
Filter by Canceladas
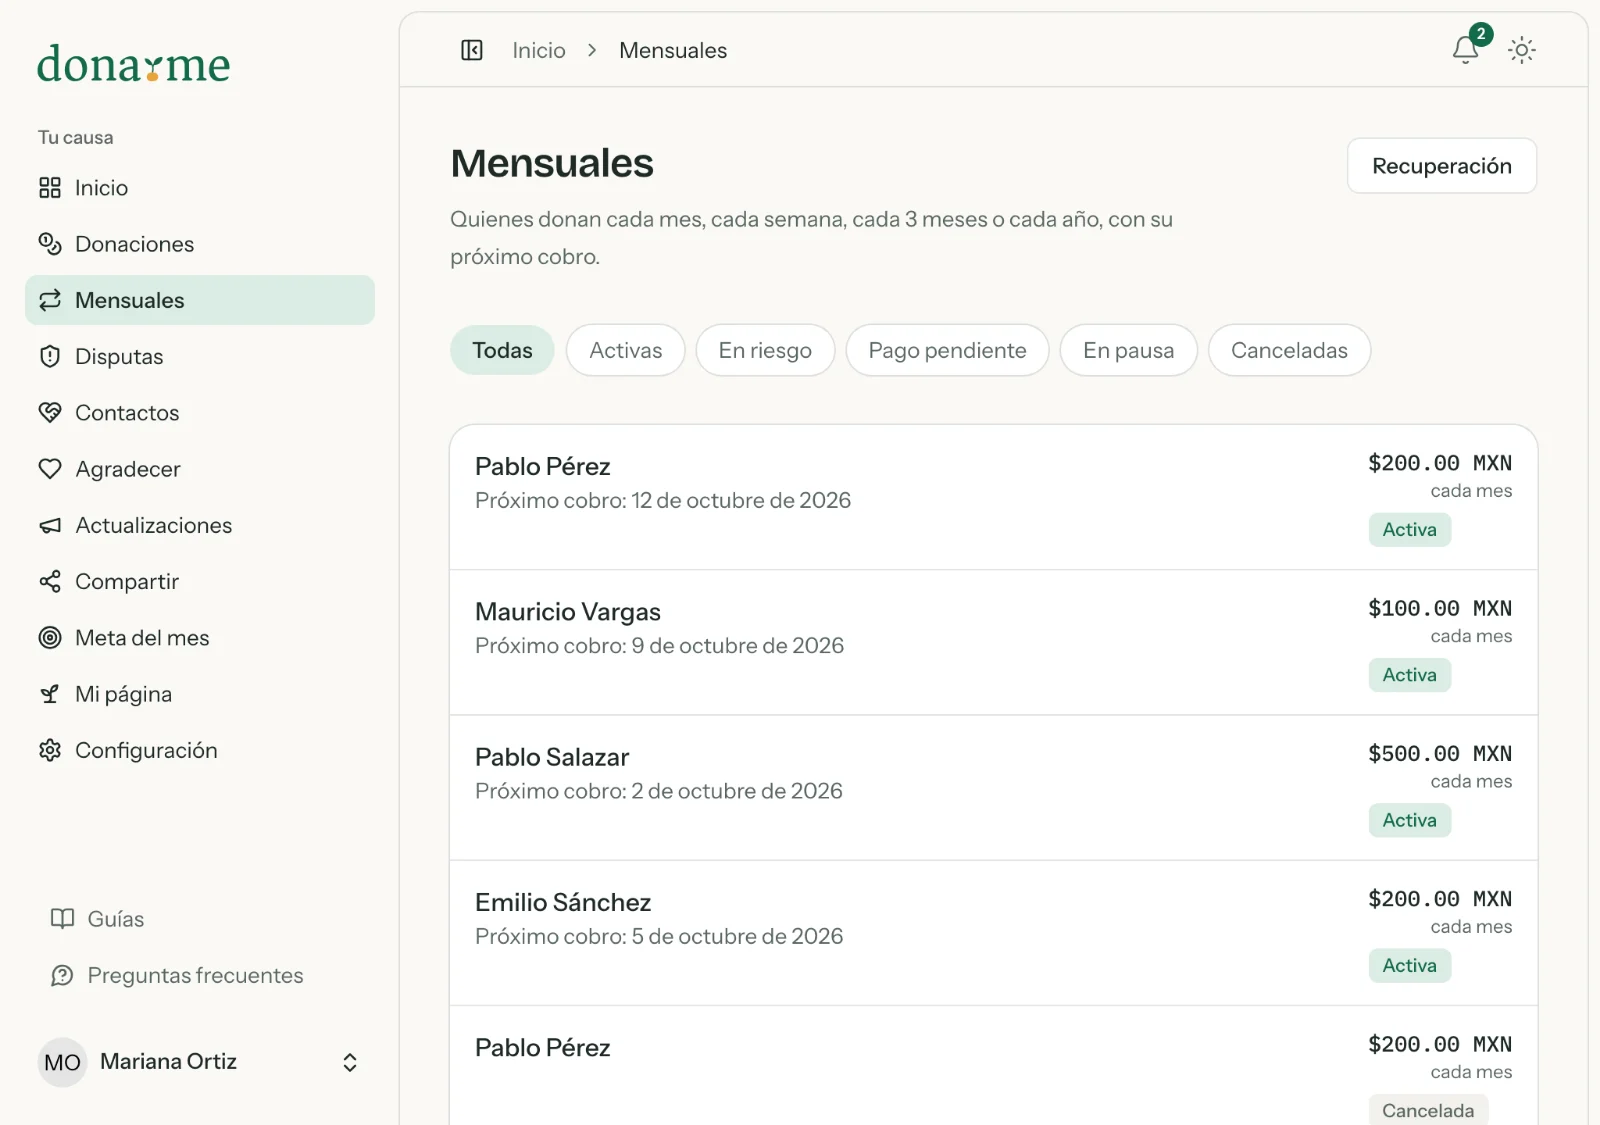click(x=1289, y=350)
